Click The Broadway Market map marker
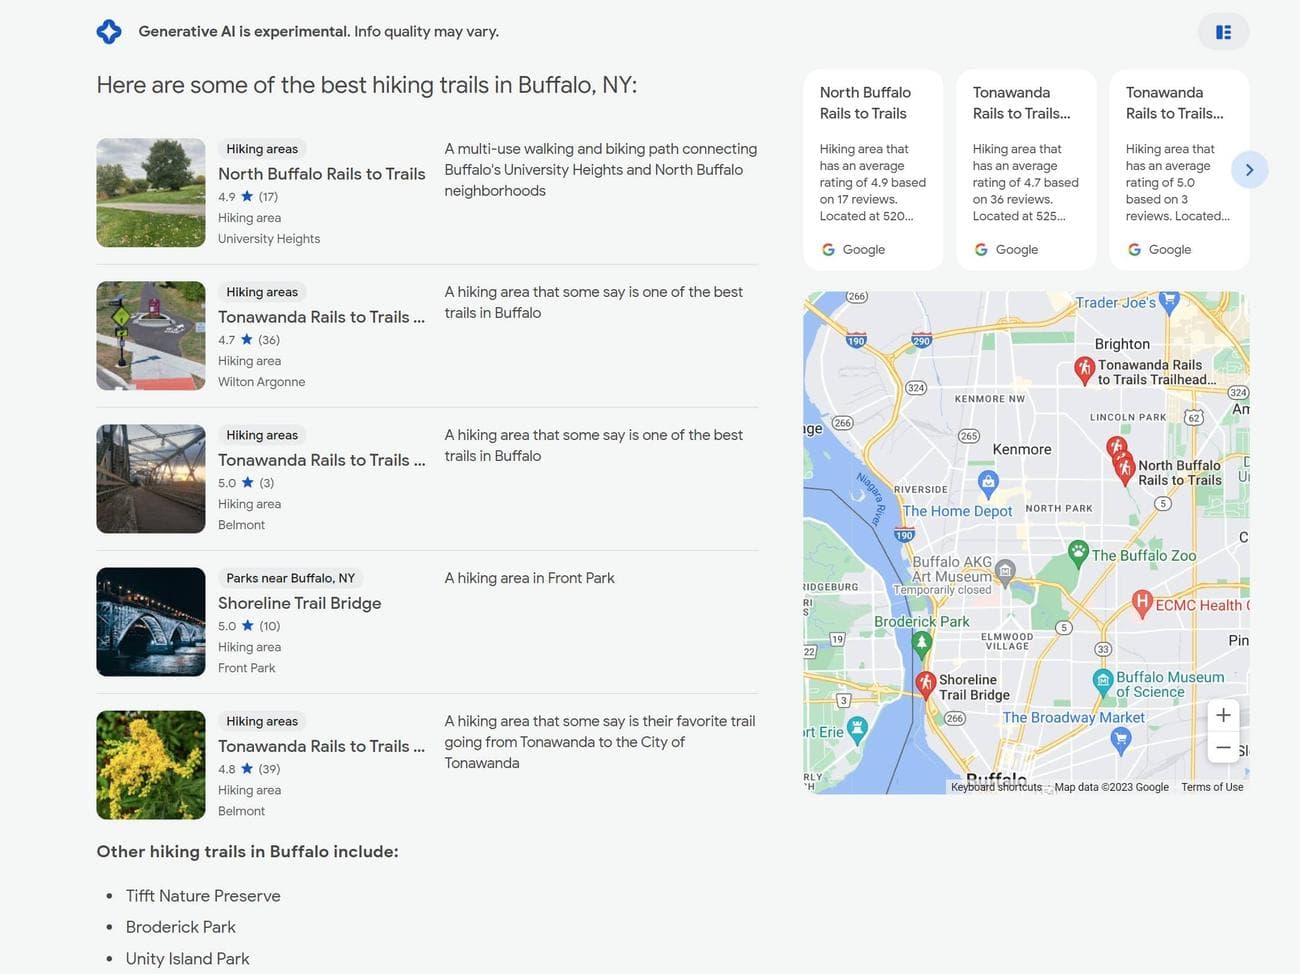 [x=1121, y=739]
